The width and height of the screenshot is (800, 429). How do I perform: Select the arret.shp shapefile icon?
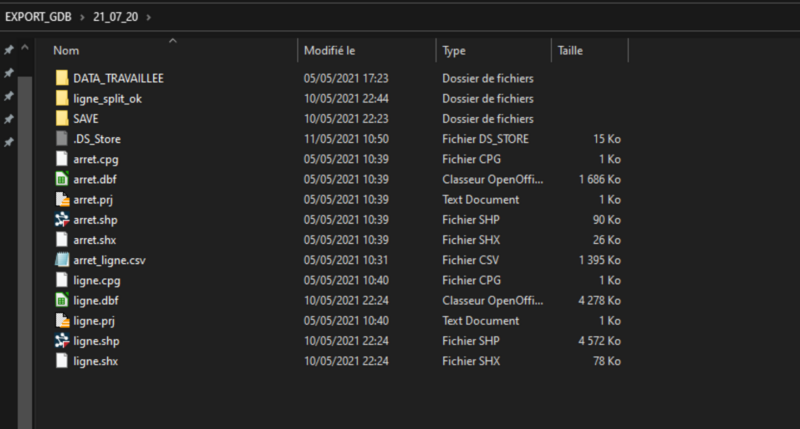(62, 220)
